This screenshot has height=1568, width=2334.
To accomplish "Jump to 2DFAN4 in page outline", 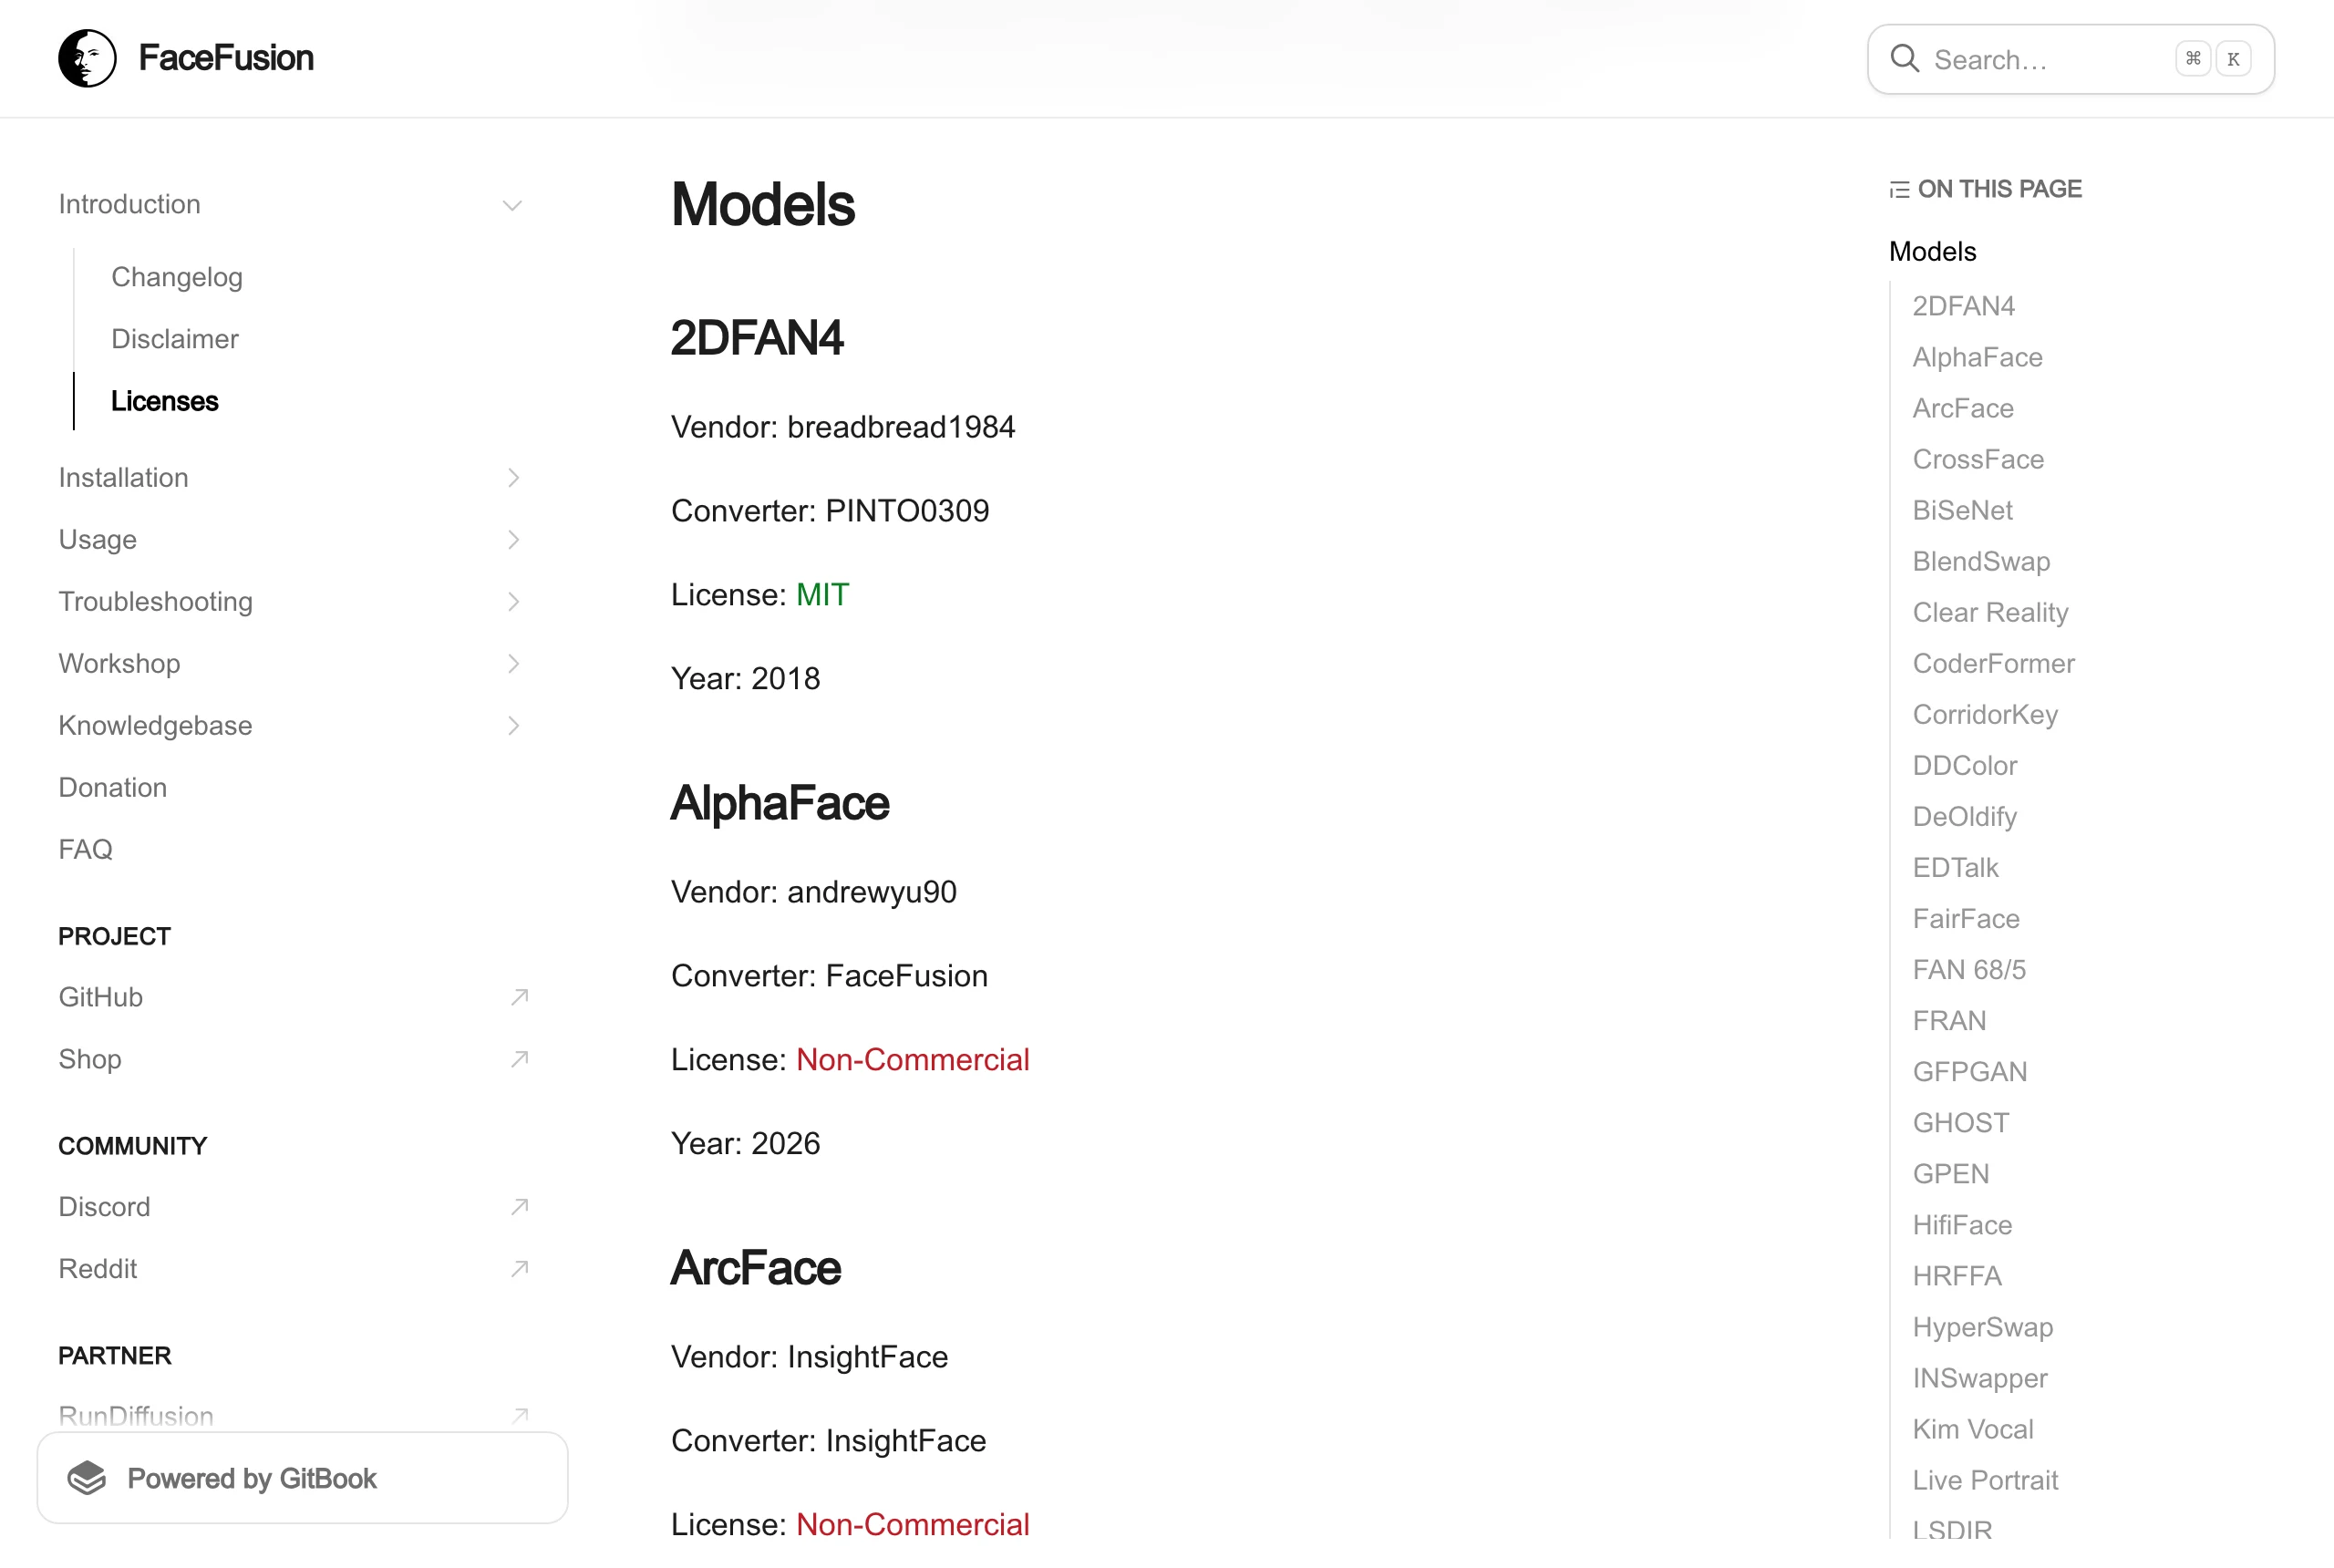I will pyautogui.click(x=1963, y=306).
